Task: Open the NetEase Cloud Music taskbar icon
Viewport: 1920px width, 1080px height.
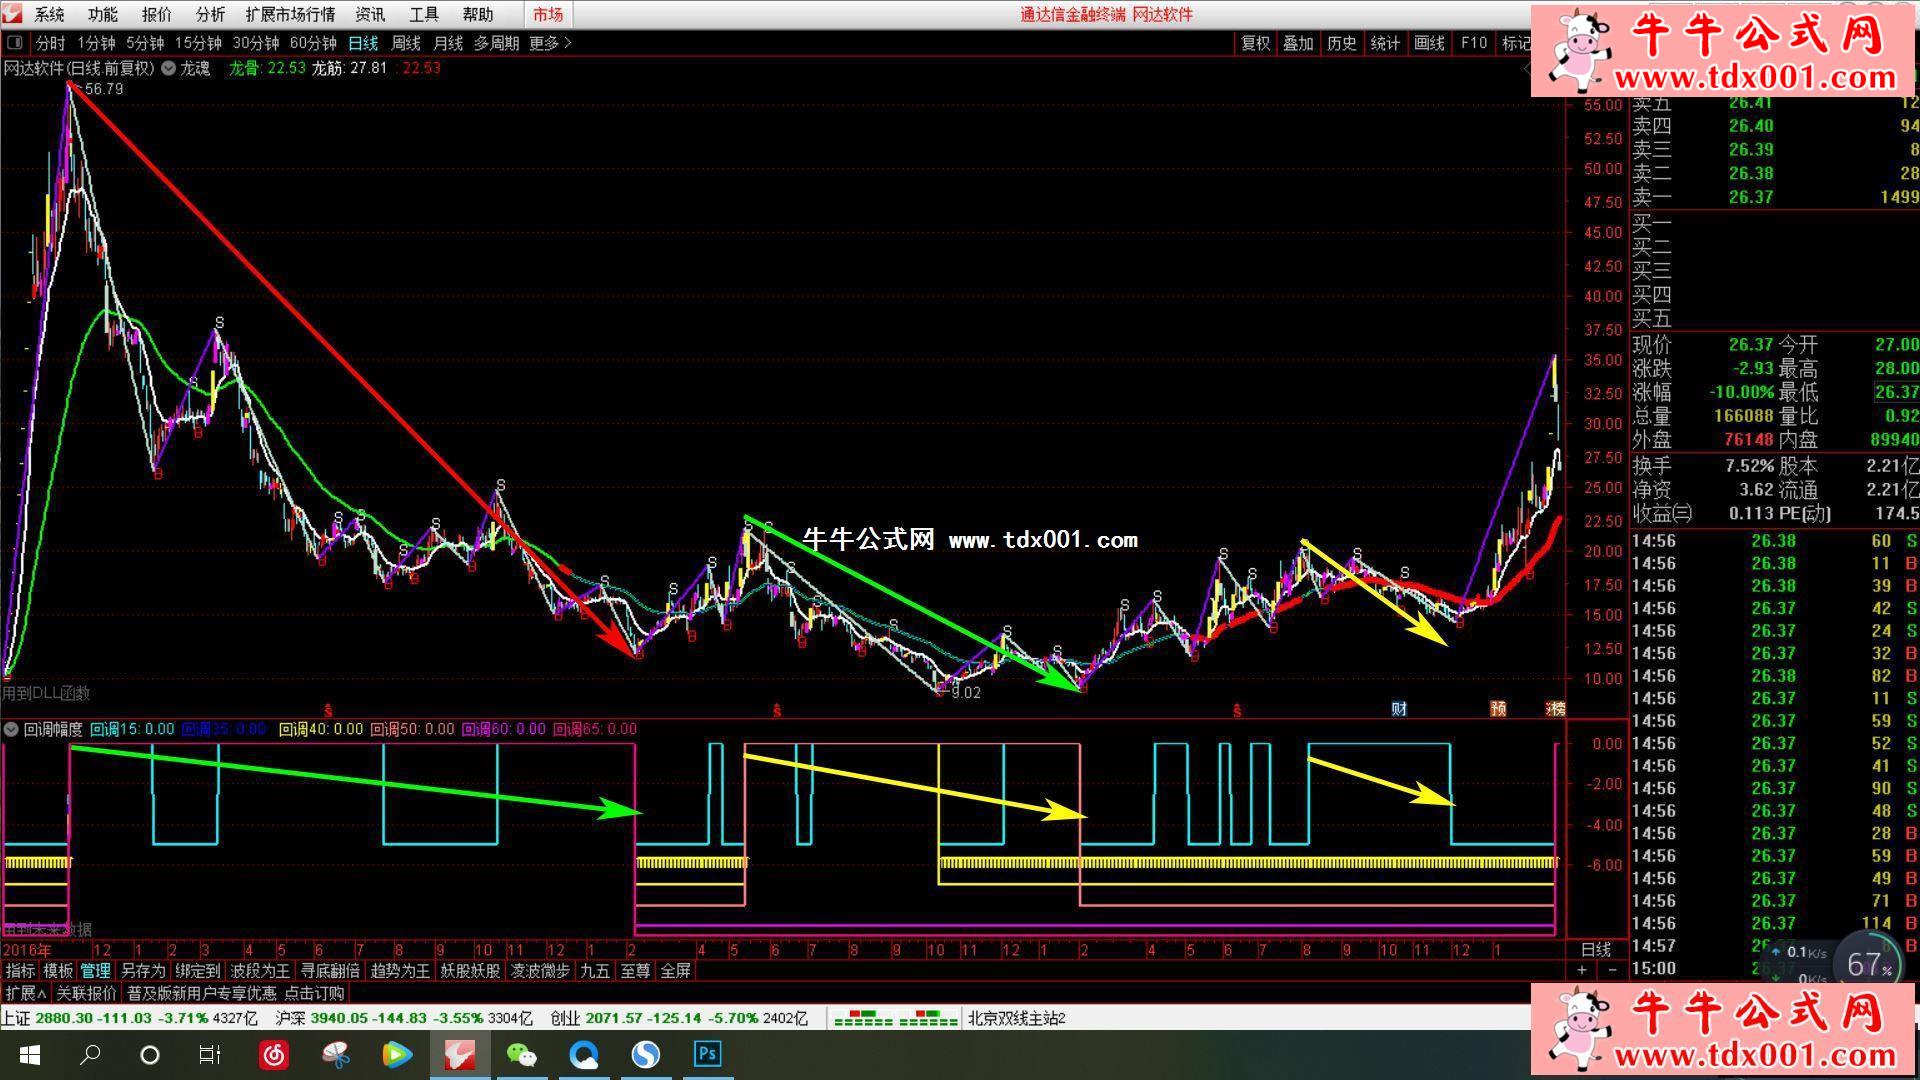Action: coord(274,1055)
